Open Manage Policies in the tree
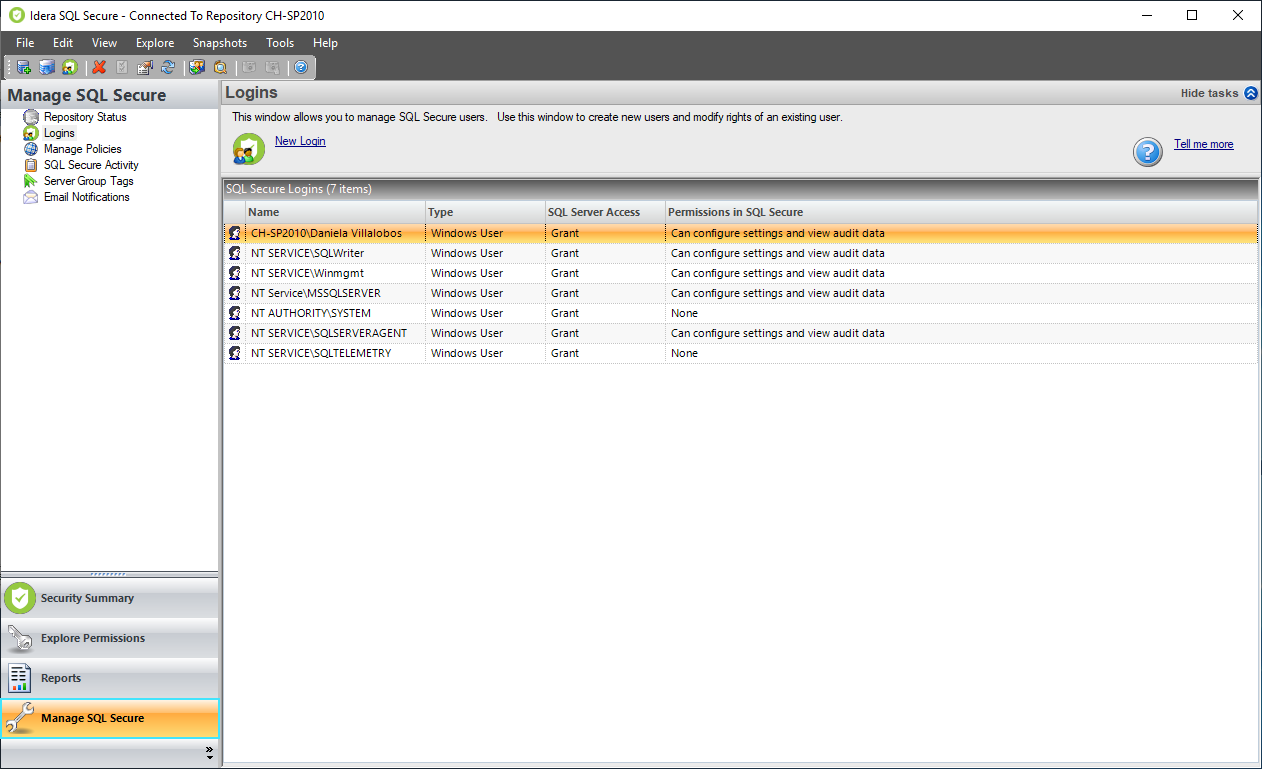The image size is (1262, 769). pyautogui.click(x=83, y=149)
